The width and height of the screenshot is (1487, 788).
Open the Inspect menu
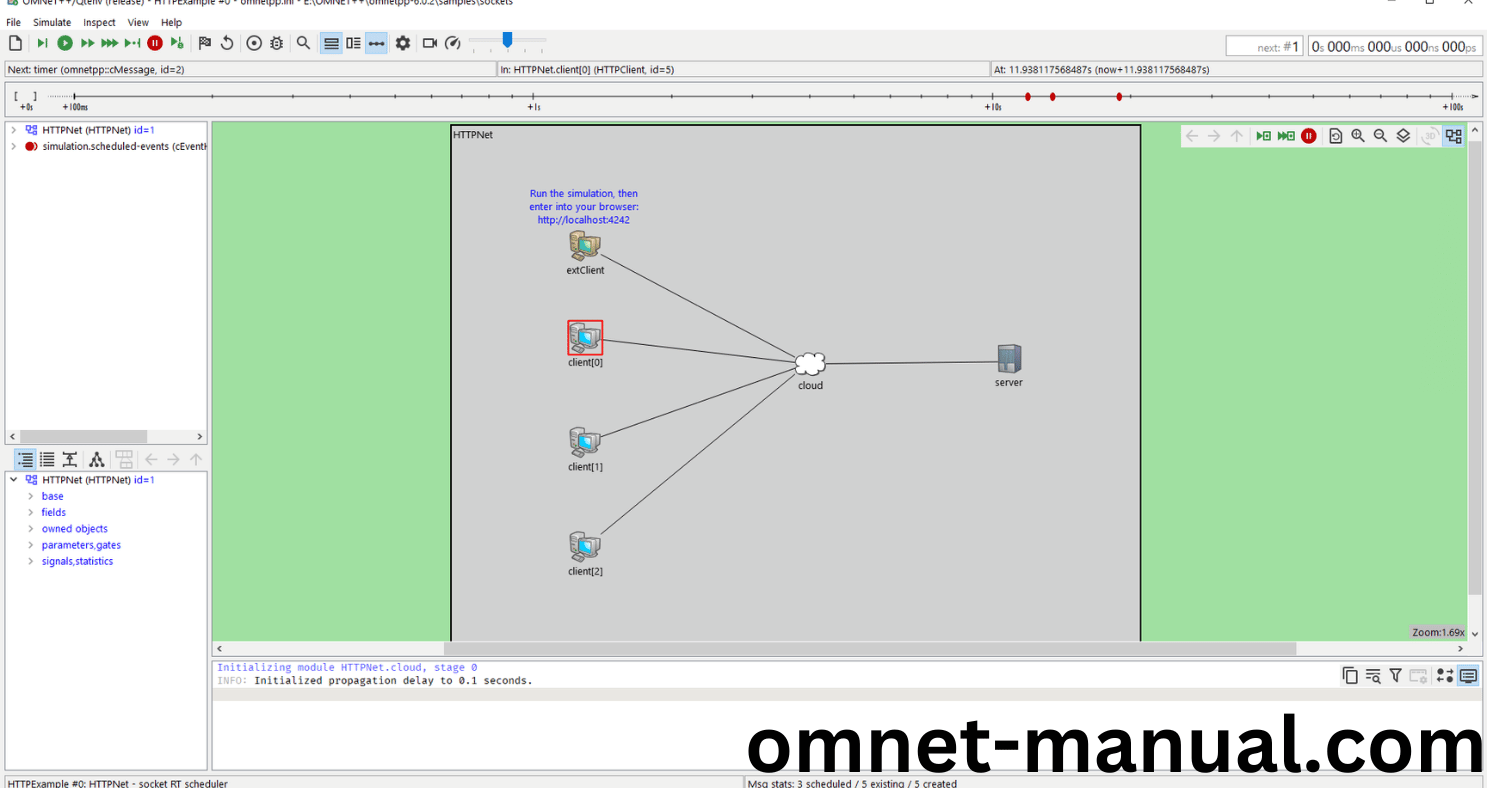pos(99,22)
